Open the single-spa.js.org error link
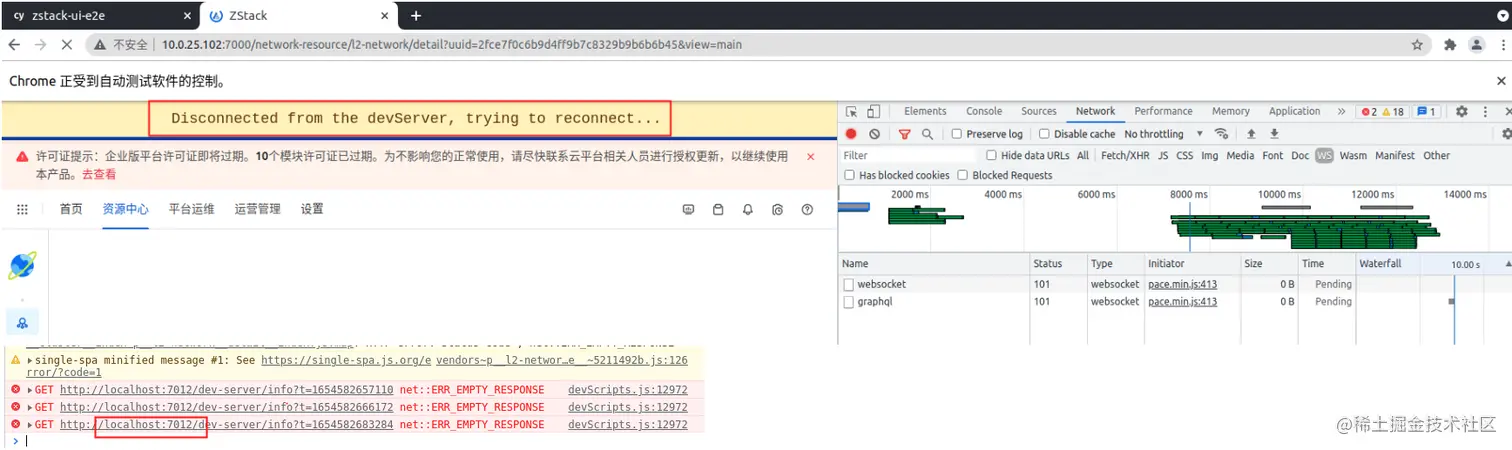Image resolution: width=1512 pixels, height=450 pixels. point(347,360)
